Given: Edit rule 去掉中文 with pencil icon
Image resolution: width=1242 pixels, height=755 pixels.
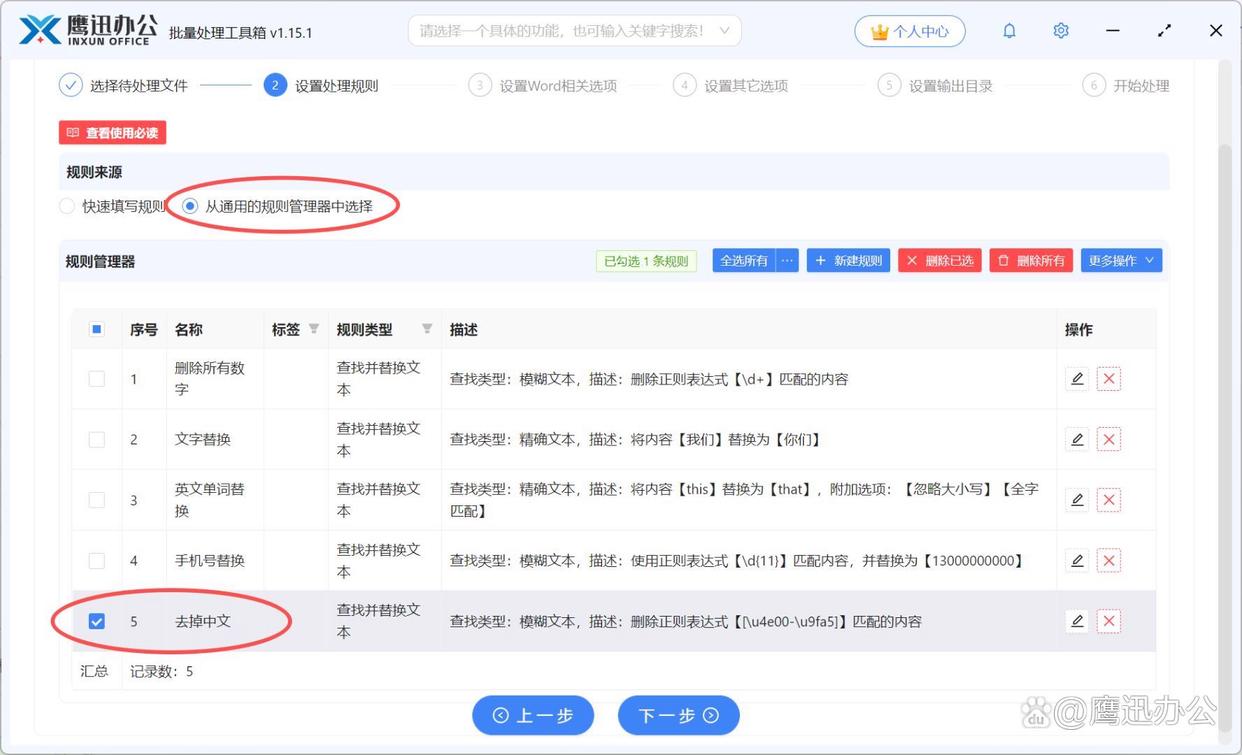Looking at the screenshot, I should (1077, 621).
